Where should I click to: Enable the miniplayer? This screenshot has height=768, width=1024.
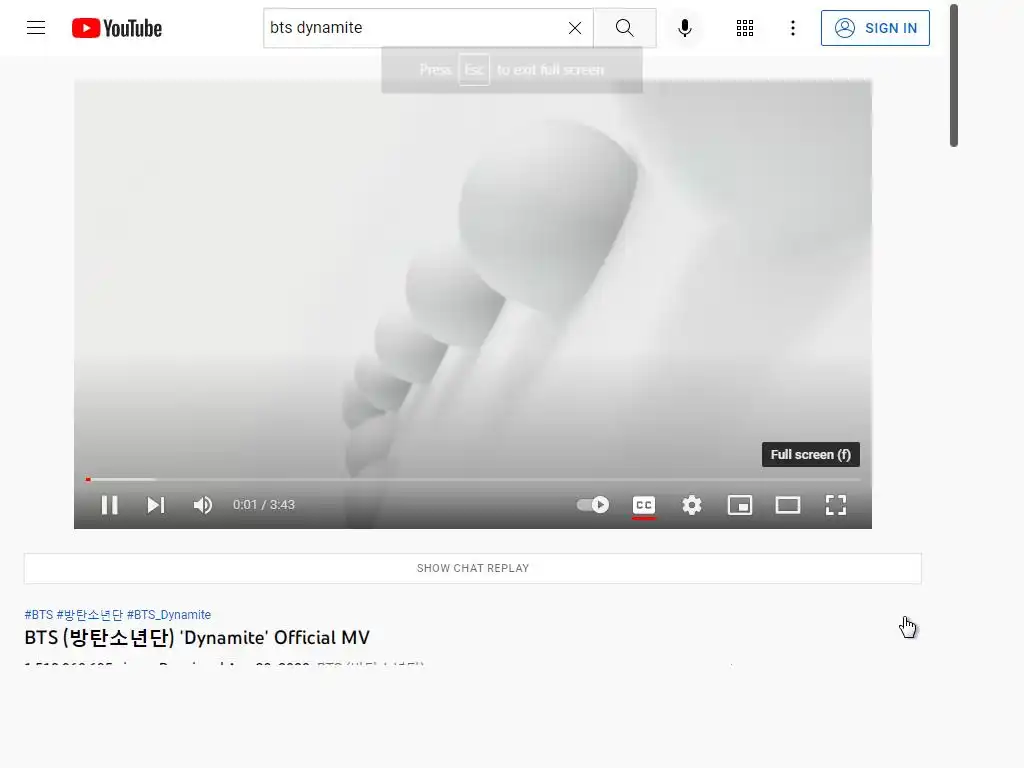pyautogui.click(x=740, y=505)
